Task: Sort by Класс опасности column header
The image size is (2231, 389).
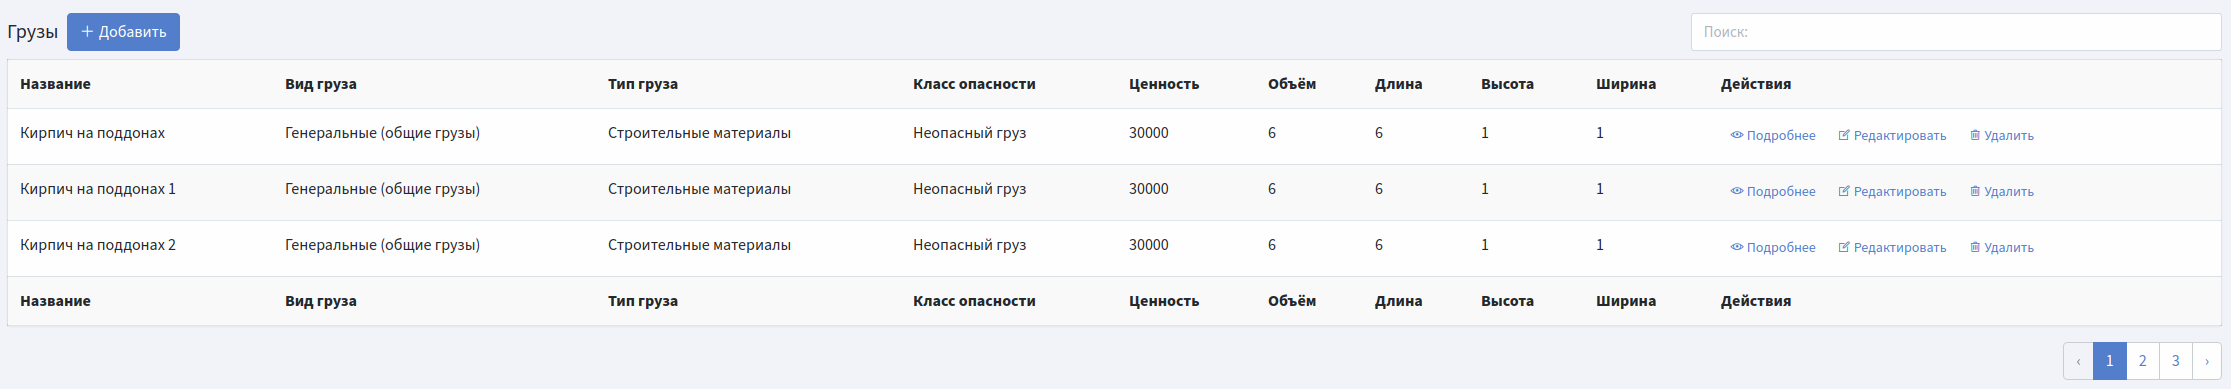Action: [x=974, y=84]
